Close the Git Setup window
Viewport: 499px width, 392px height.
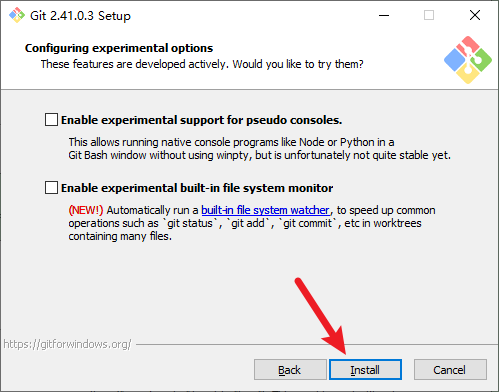pos(475,15)
